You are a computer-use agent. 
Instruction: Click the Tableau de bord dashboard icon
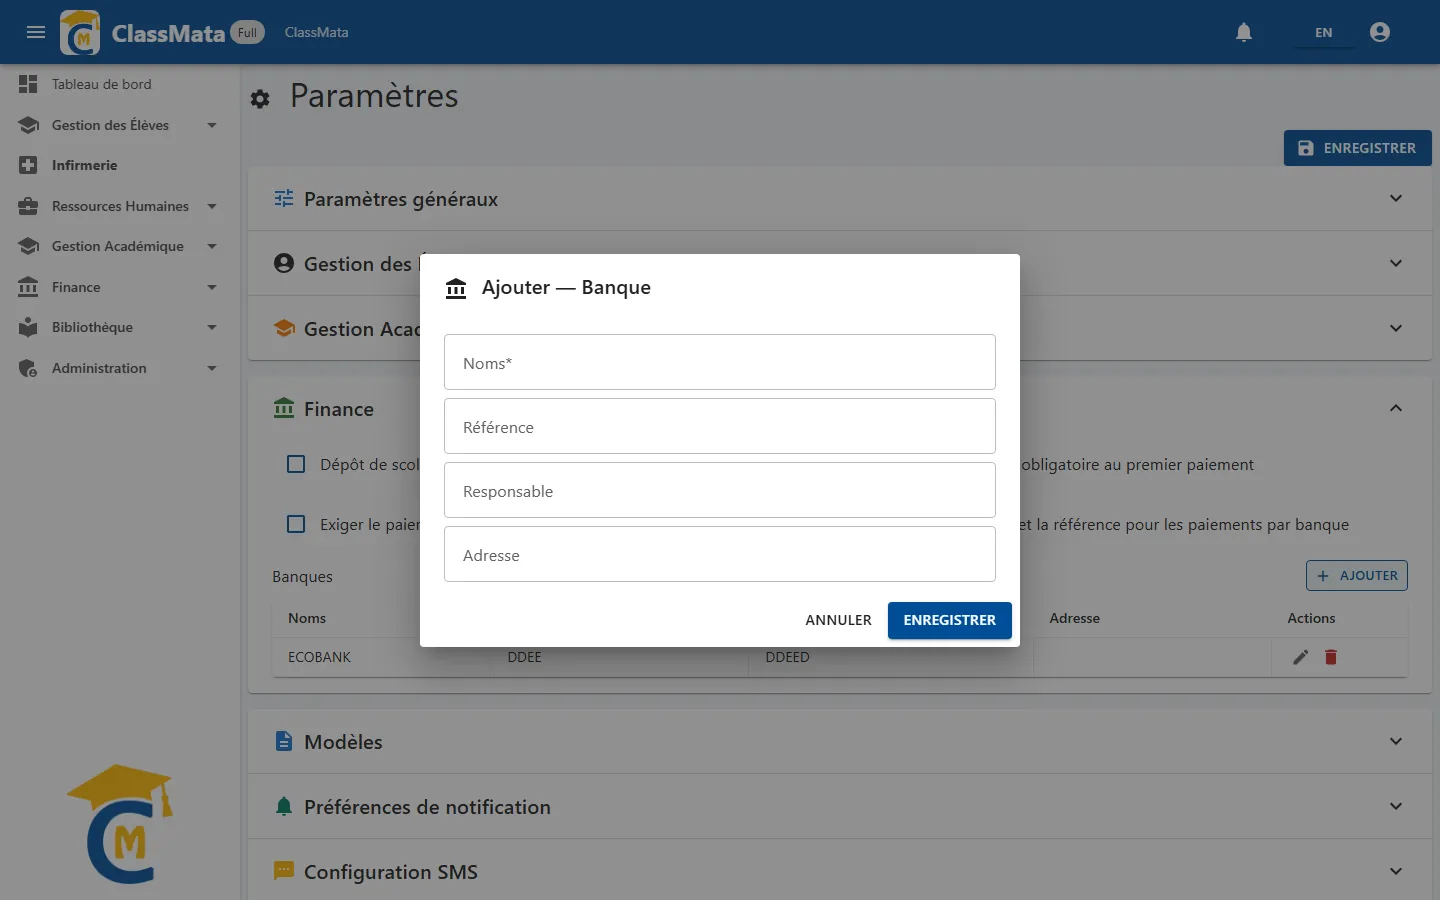tap(28, 84)
